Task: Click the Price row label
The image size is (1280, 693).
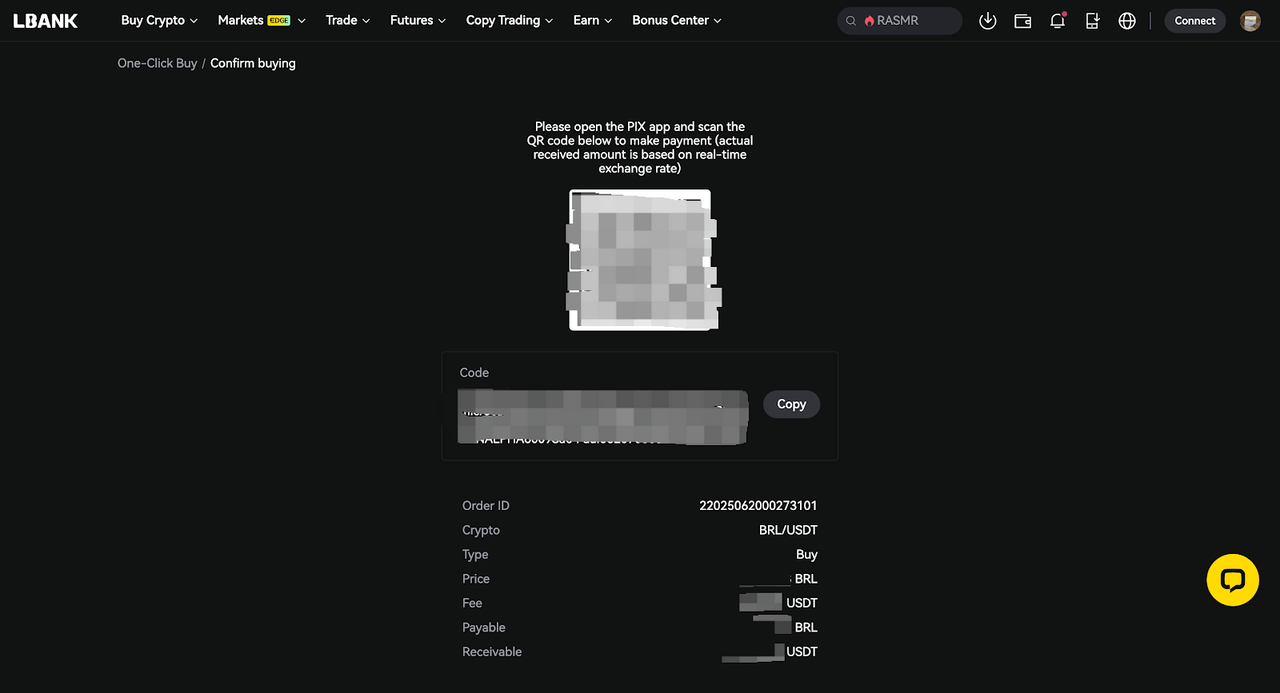Action: pos(476,579)
